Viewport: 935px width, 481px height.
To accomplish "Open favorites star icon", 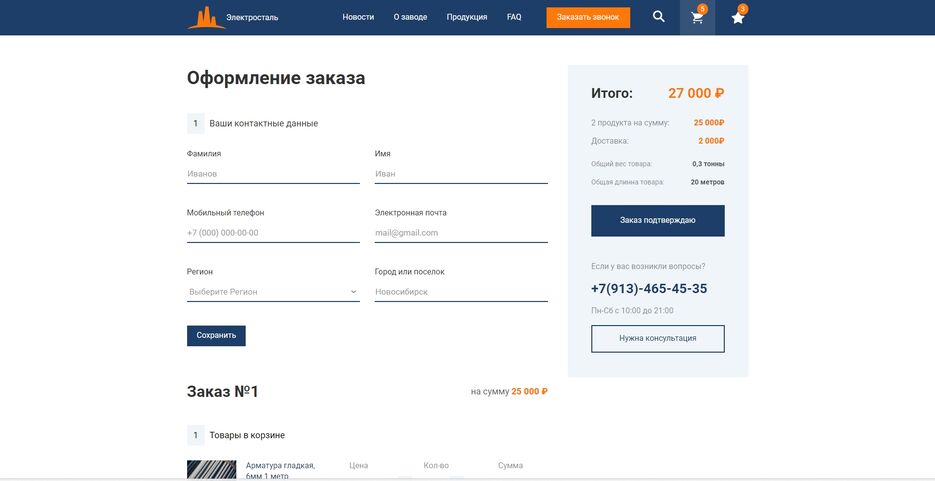I will coord(738,17).
